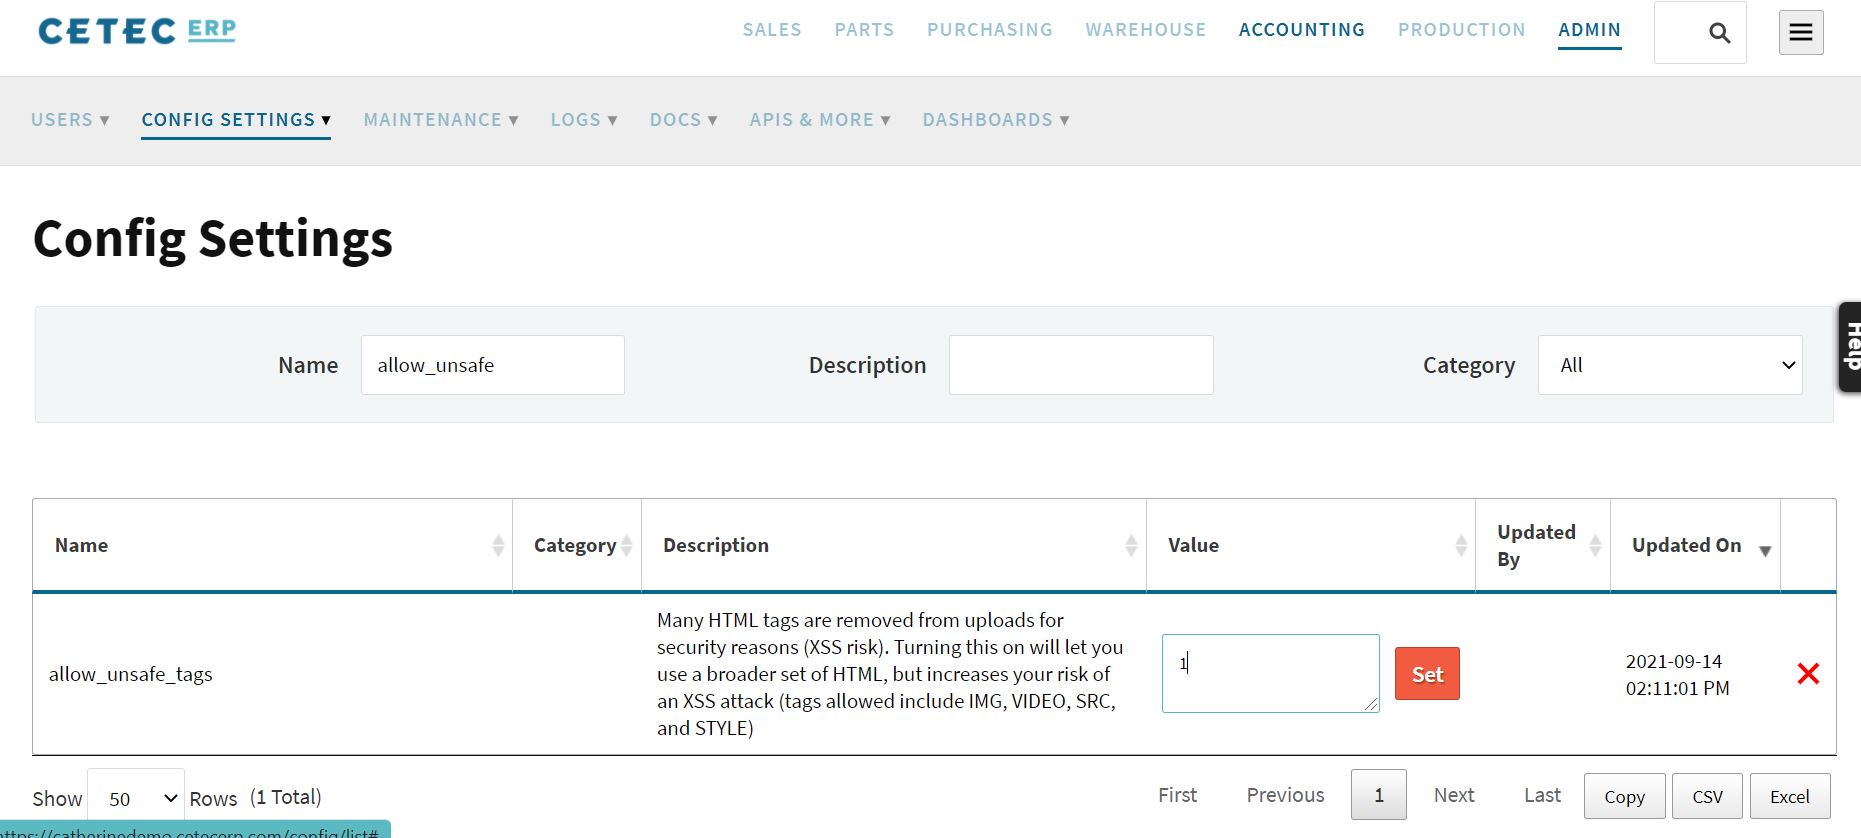
Task: Go to Next page
Action: [x=1454, y=795]
